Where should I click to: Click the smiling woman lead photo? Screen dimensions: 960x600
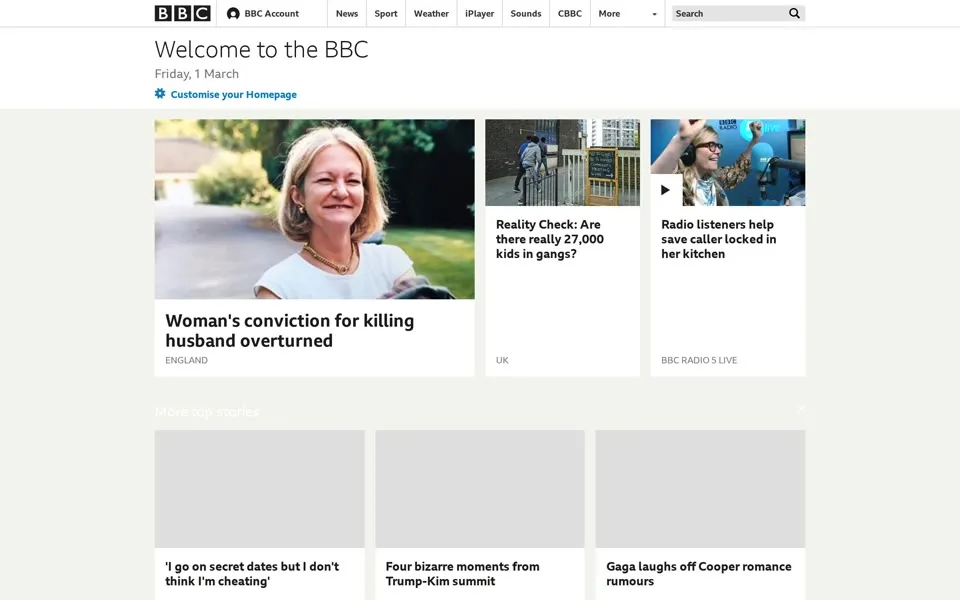click(x=314, y=209)
